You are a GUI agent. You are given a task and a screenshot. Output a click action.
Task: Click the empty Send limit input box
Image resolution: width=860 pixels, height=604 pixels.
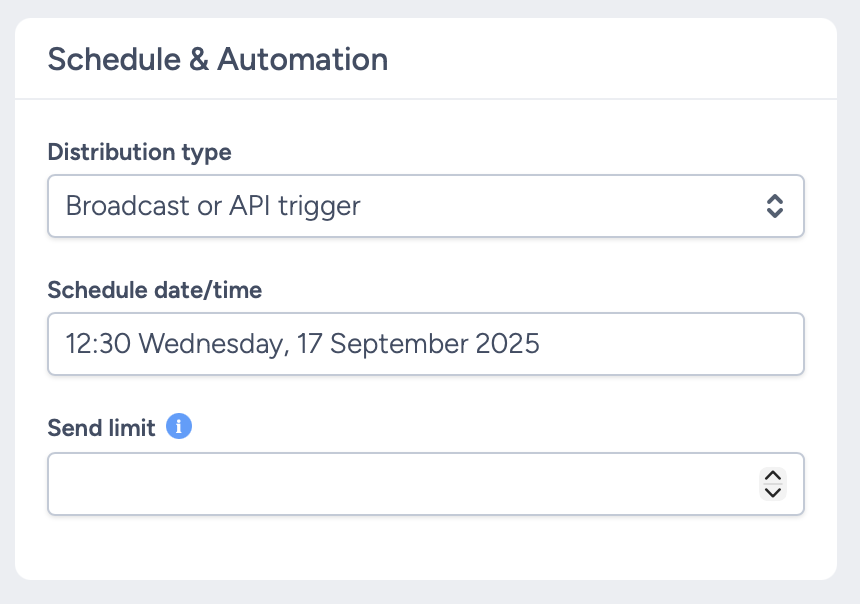pyautogui.click(x=400, y=484)
